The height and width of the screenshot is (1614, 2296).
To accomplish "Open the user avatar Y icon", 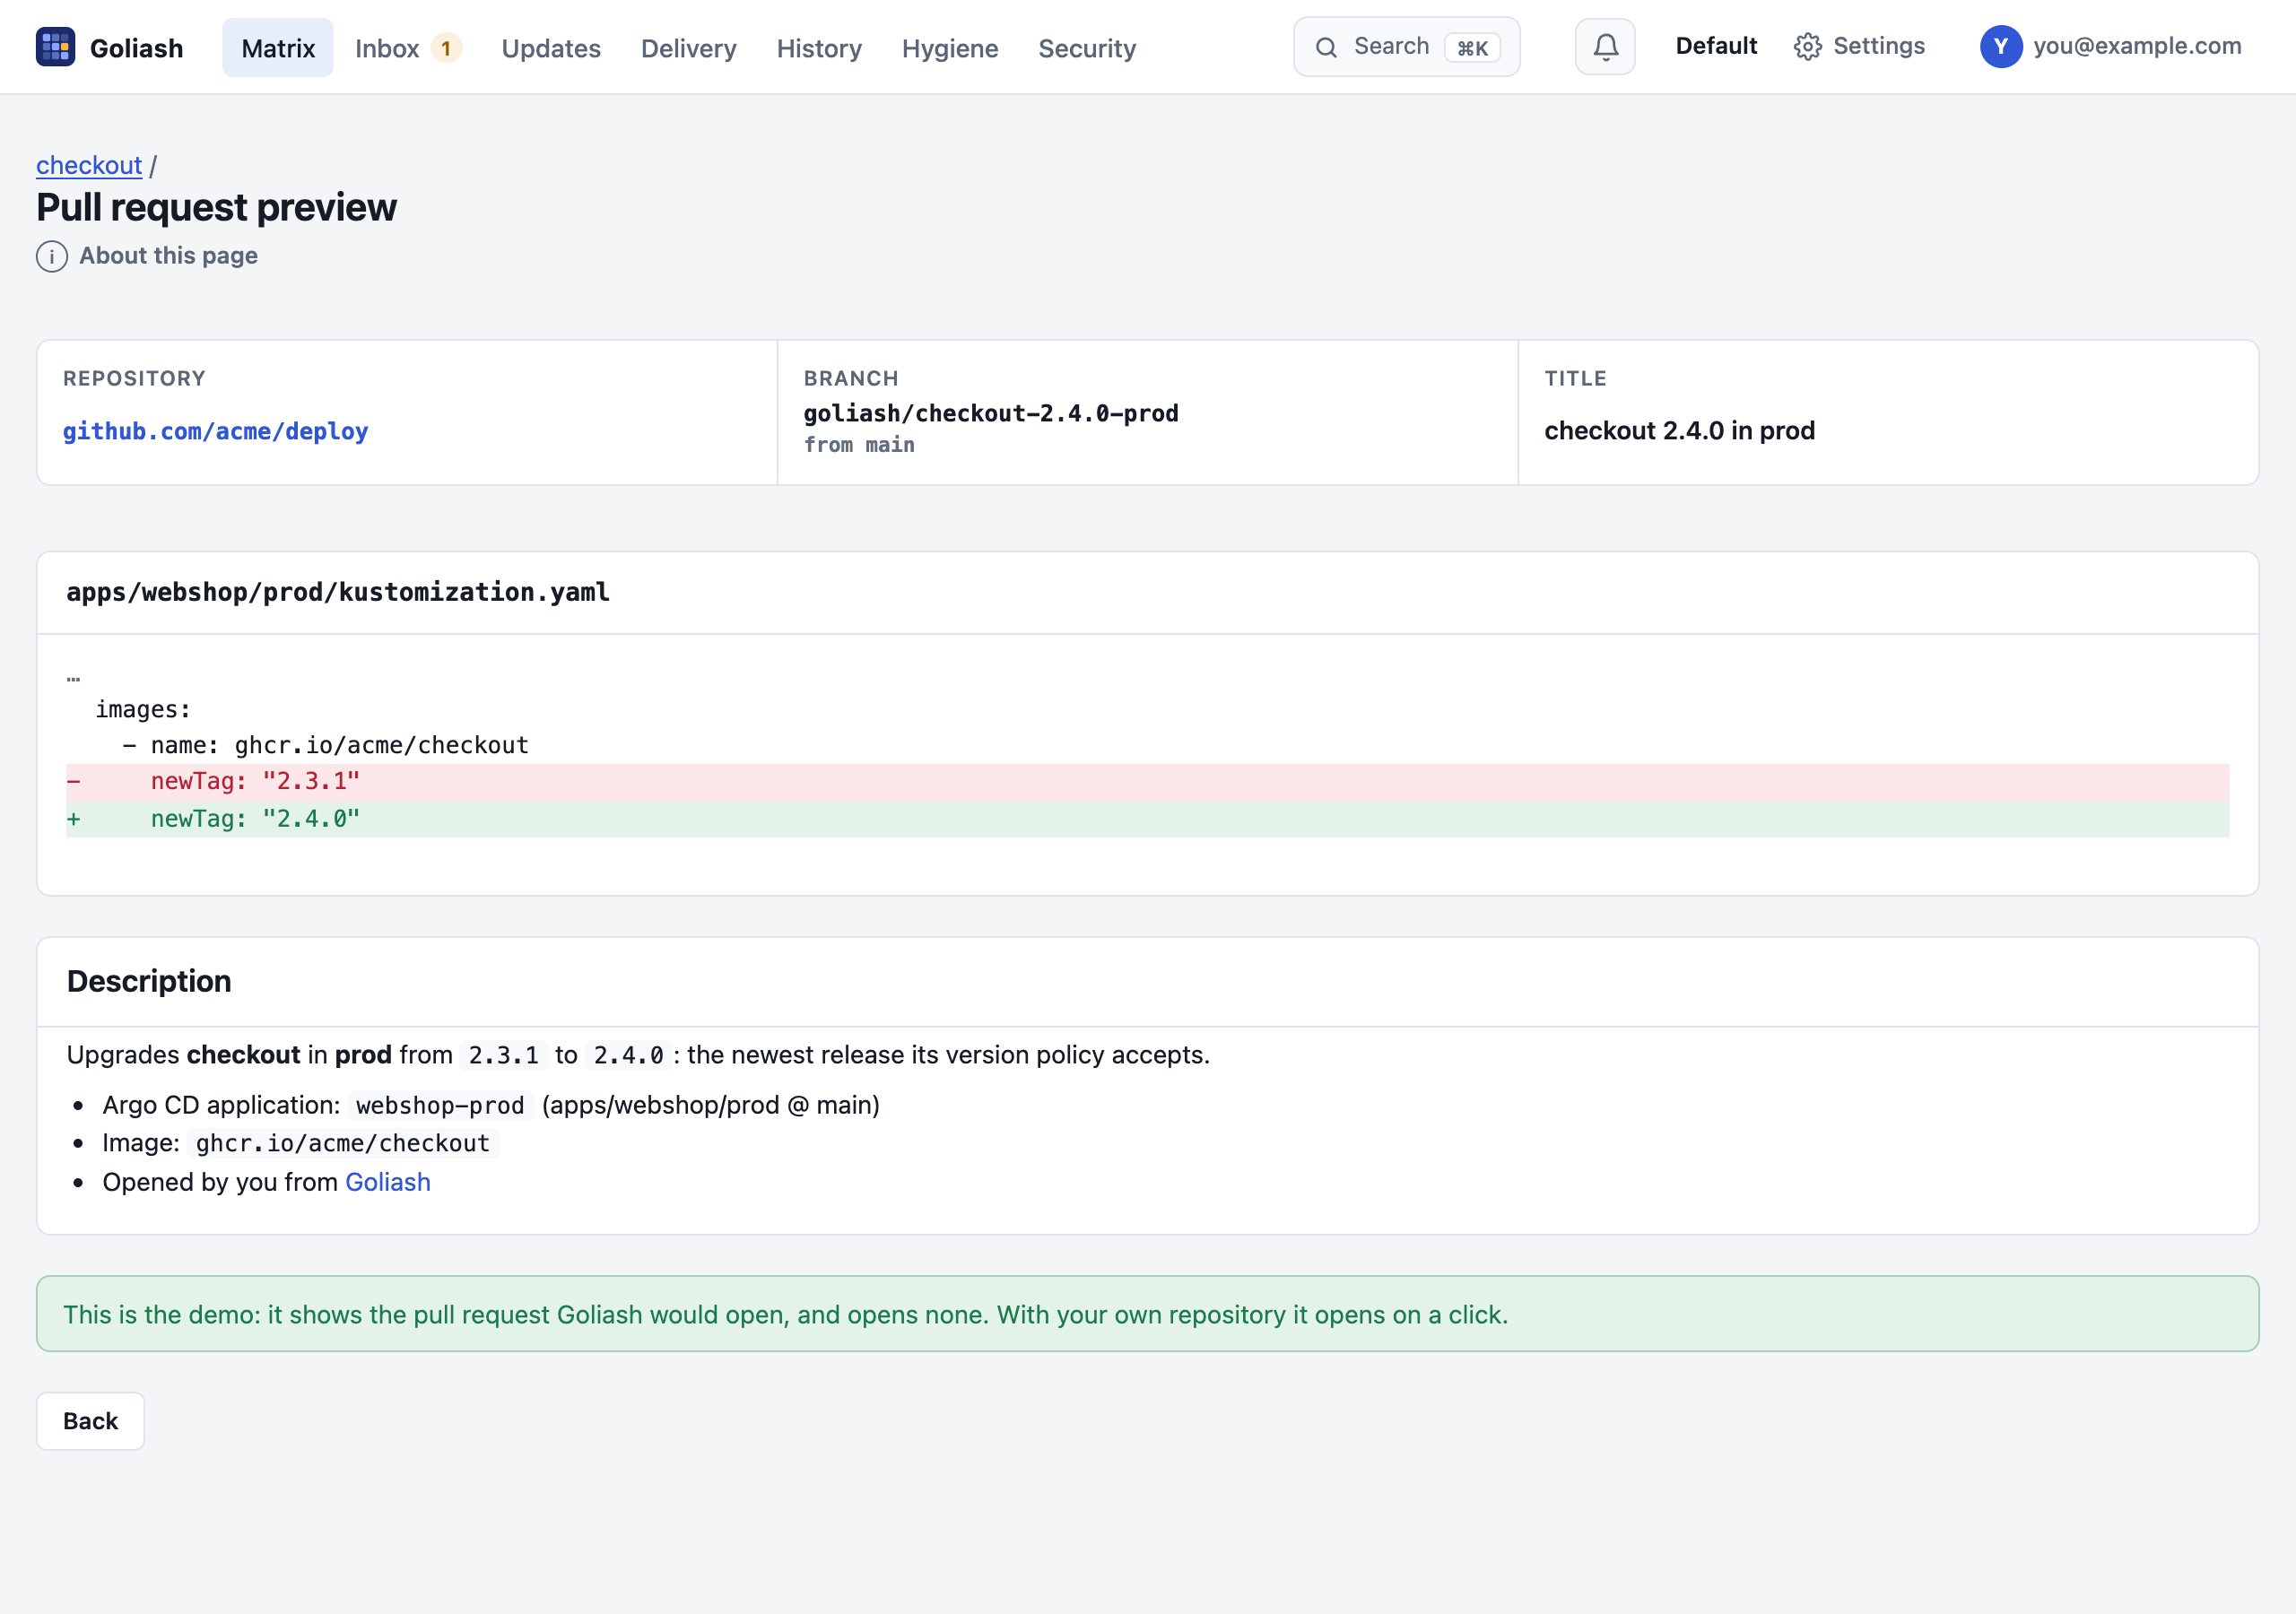I will [2001, 47].
